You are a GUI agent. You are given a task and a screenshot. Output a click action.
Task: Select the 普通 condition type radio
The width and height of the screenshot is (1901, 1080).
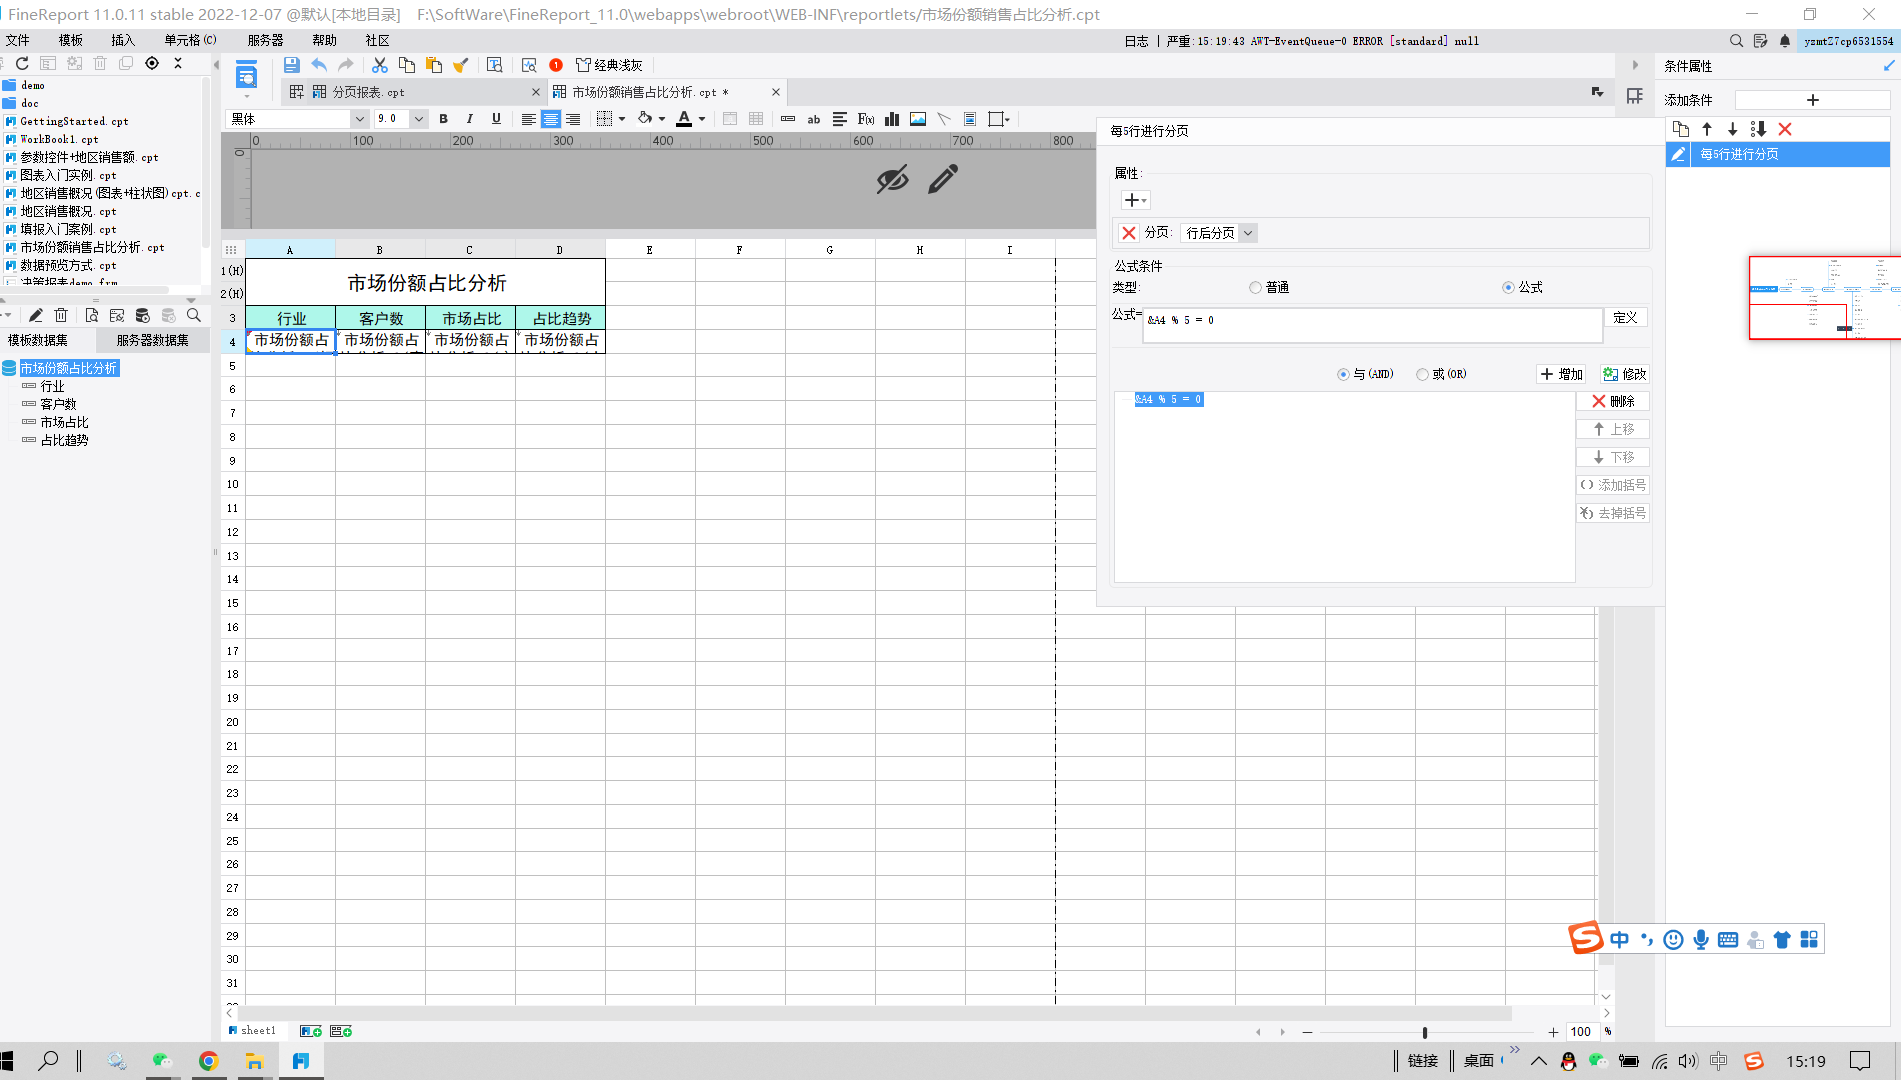pyautogui.click(x=1256, y=288)
